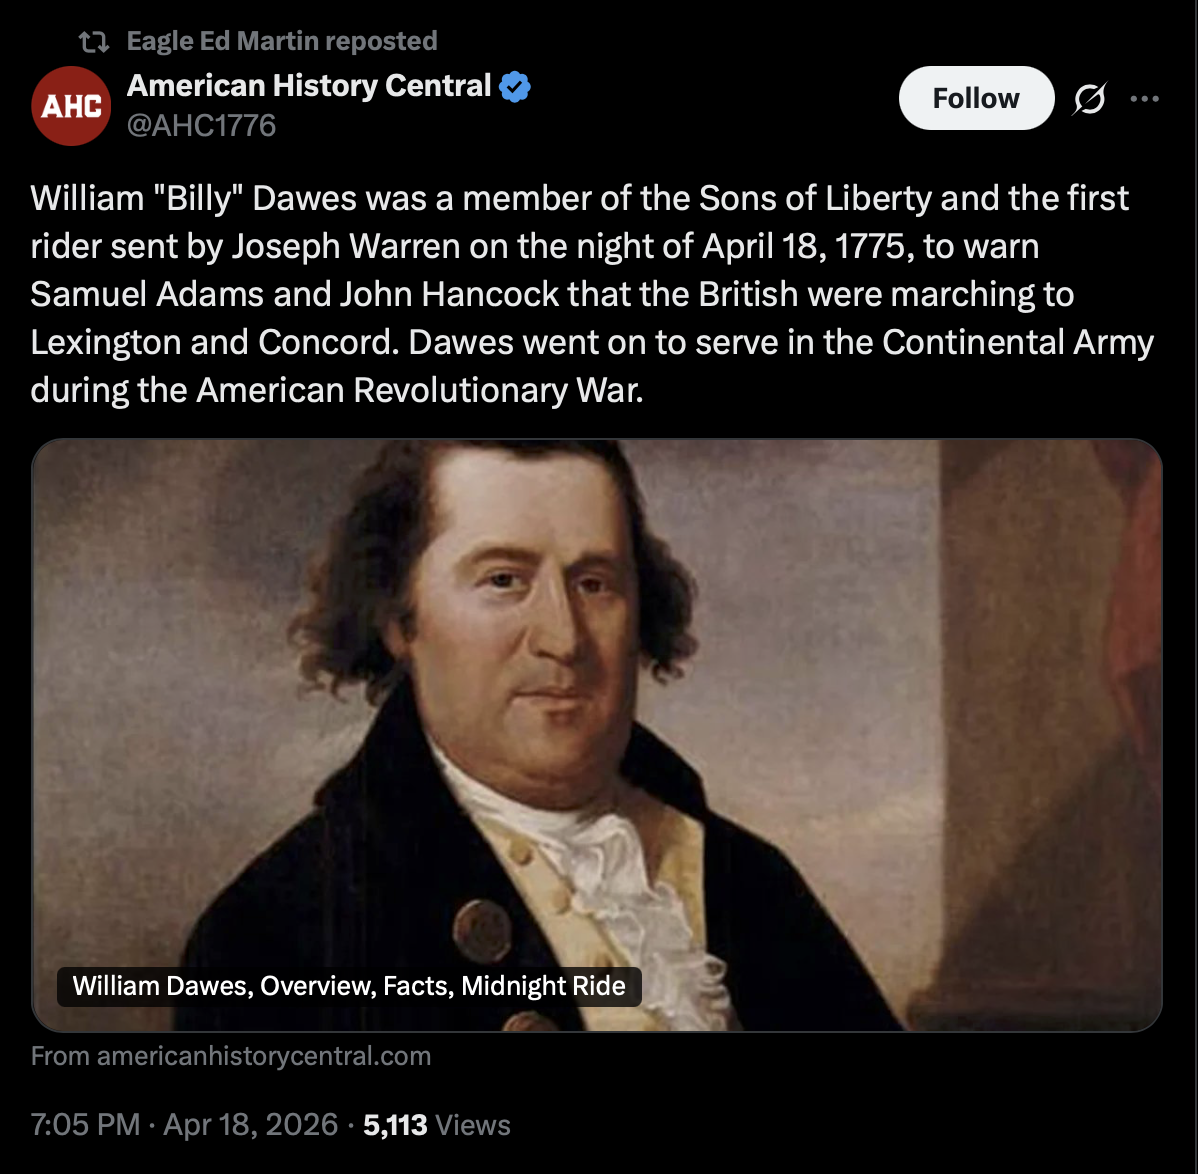Click the blue verified checkmark badge

click(x=515, y=87)
